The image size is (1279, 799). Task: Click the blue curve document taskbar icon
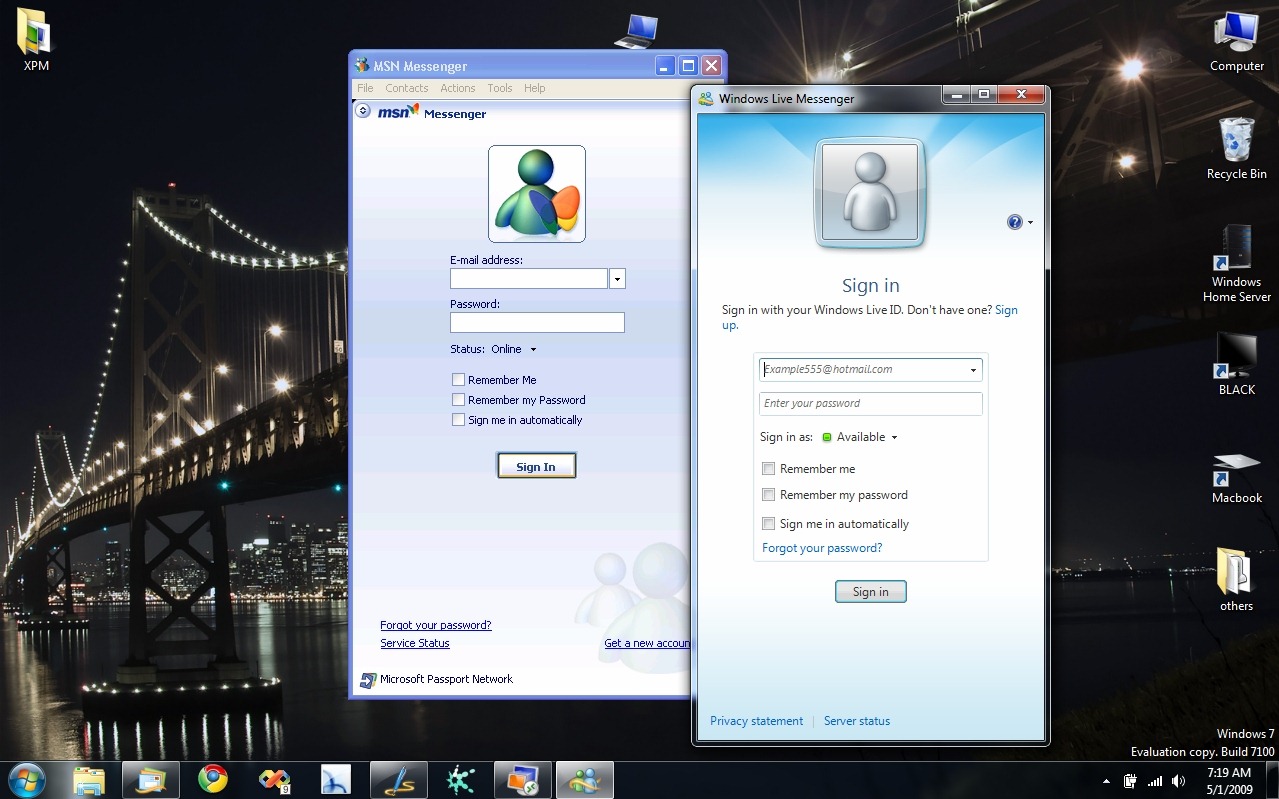[336, 780]
